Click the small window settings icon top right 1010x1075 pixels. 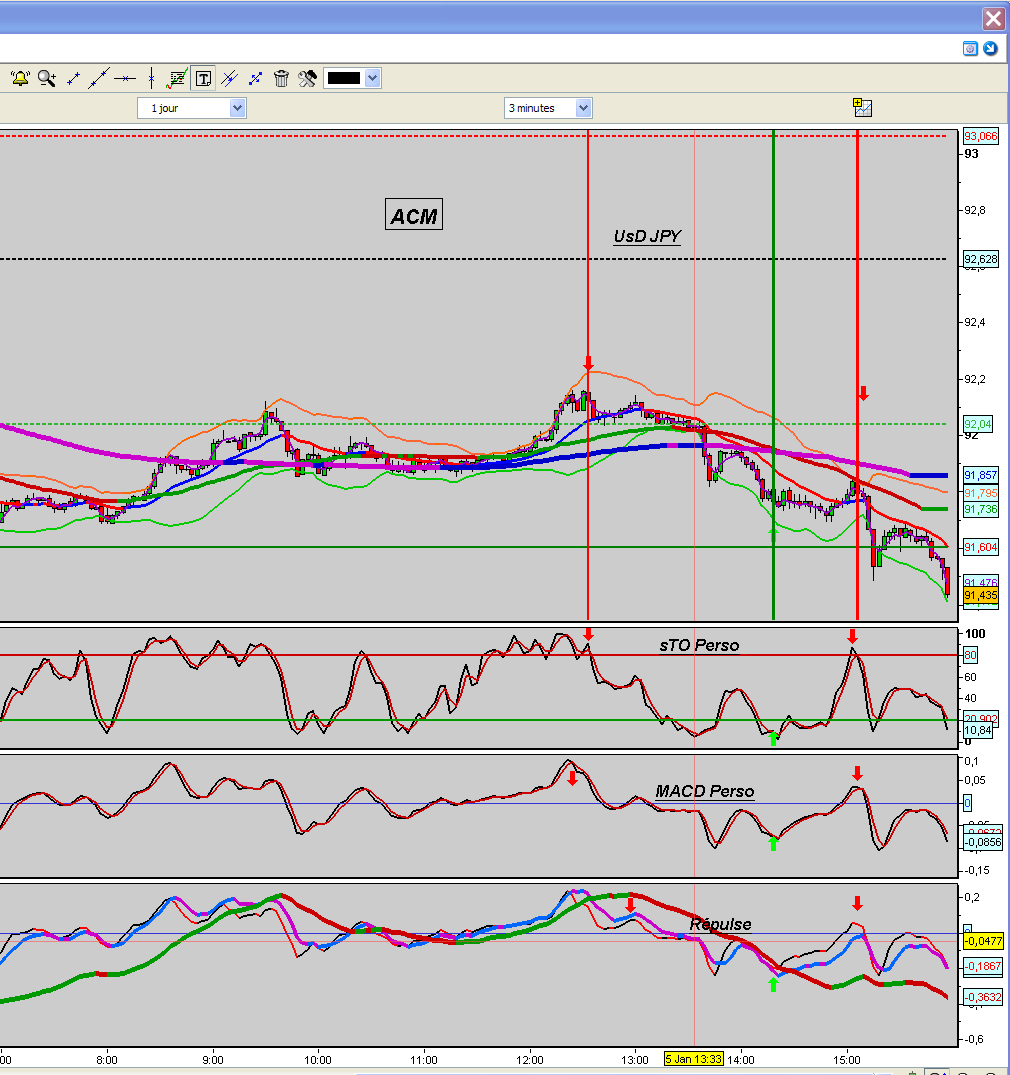click(970, 48)
